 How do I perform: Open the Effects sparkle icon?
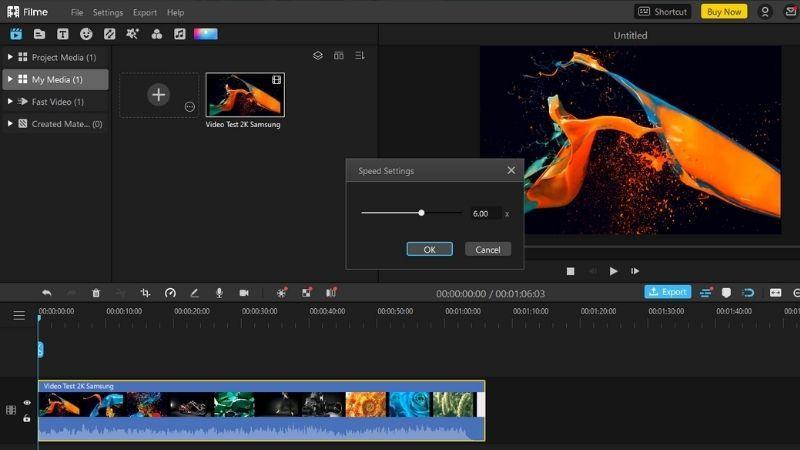point(133,34)
